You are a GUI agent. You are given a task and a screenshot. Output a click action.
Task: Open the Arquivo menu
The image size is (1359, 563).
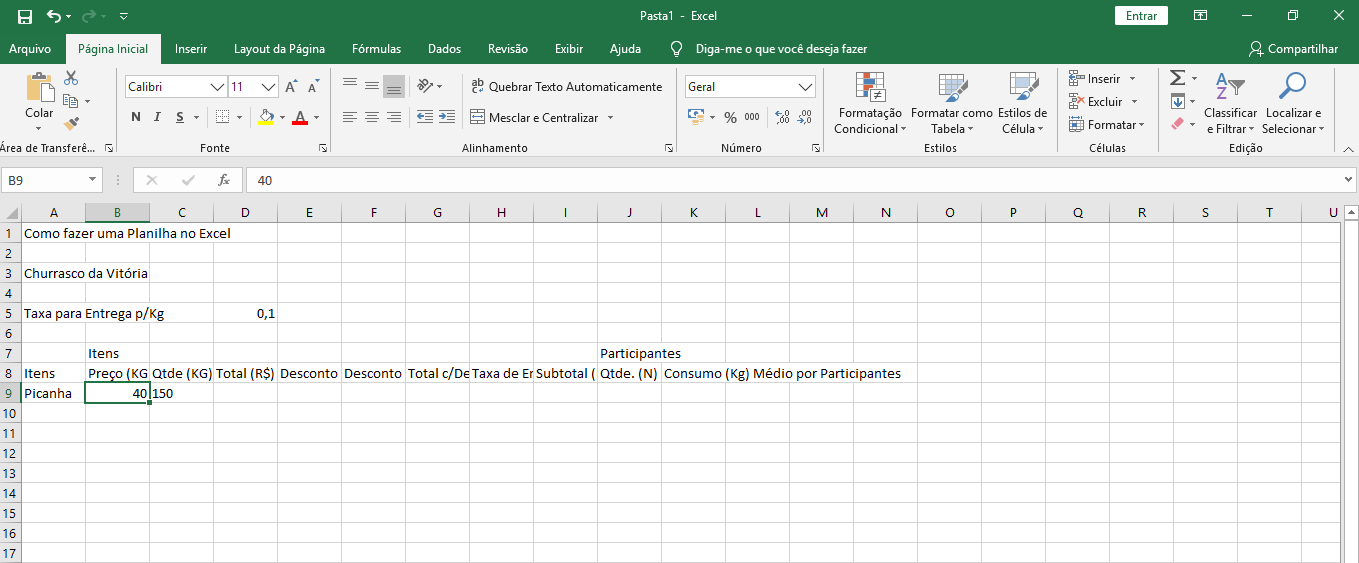click(30, 49)
